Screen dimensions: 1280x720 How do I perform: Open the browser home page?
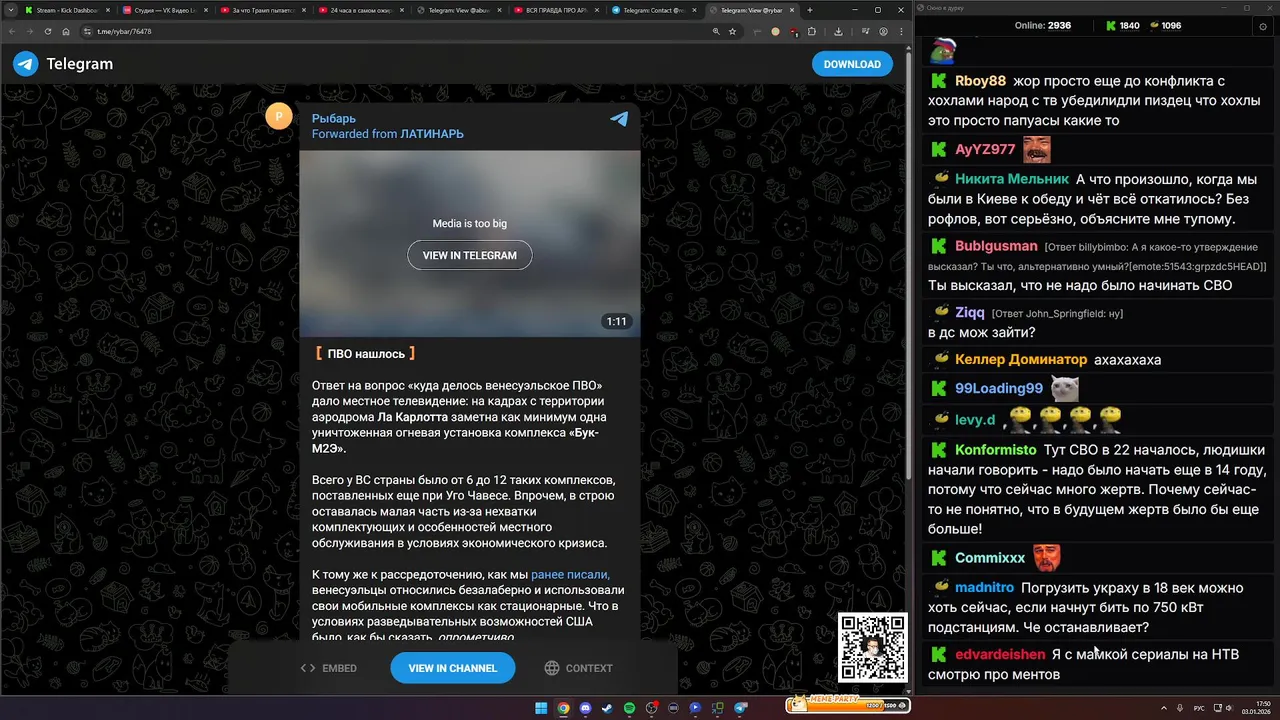66,31
